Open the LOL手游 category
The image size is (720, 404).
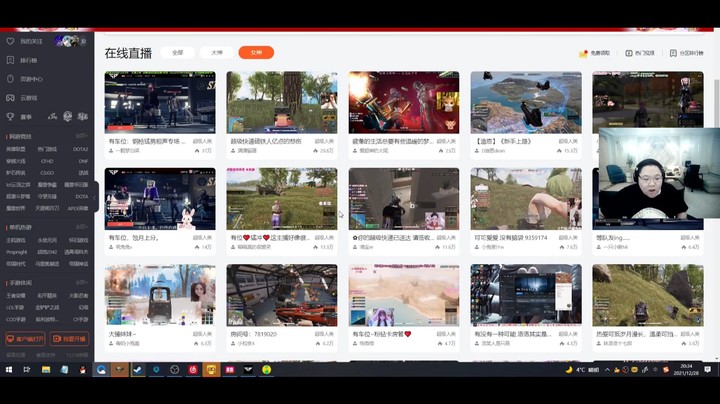(x=15, y=308)
